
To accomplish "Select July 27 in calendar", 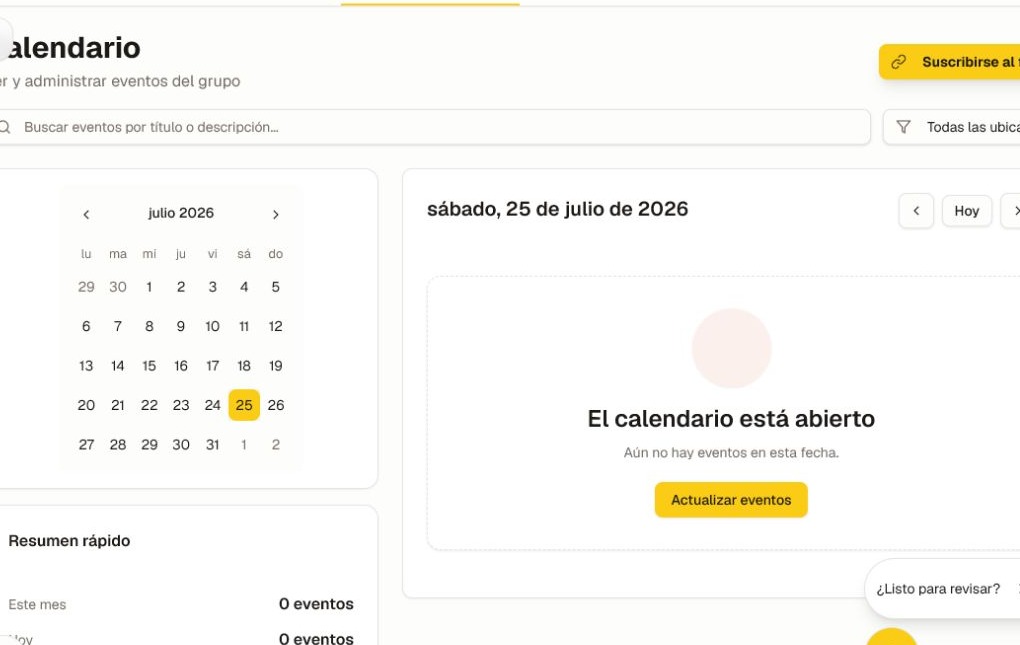I will (86, 445).
